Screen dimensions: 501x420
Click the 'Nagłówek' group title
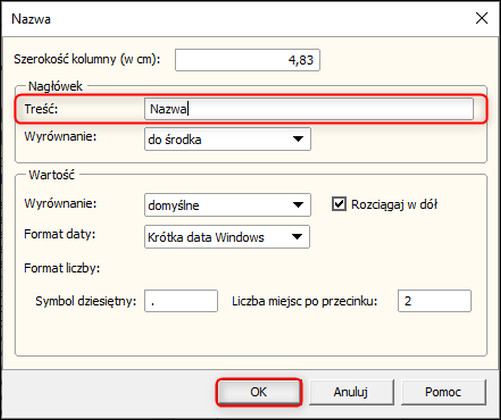(x=55, y=86)
